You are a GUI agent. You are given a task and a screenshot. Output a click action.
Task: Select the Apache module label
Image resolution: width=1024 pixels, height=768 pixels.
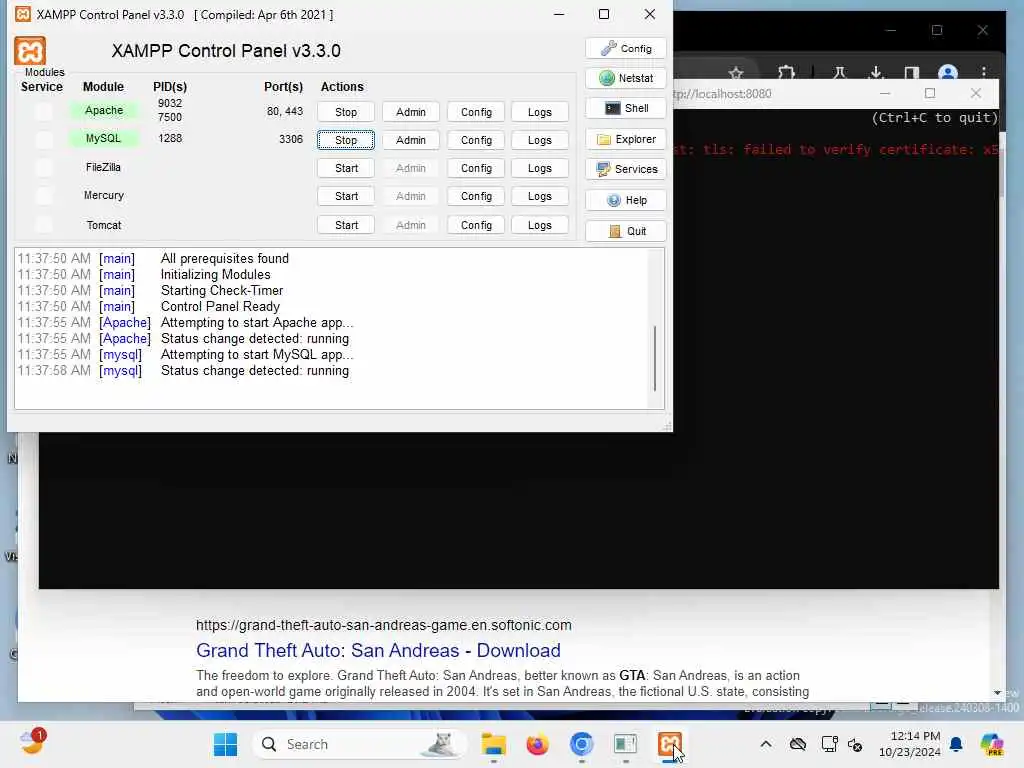104,110
